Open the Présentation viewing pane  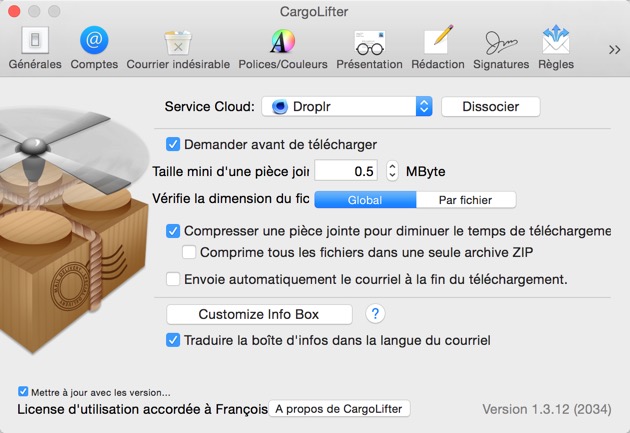[x=369, y=47]
